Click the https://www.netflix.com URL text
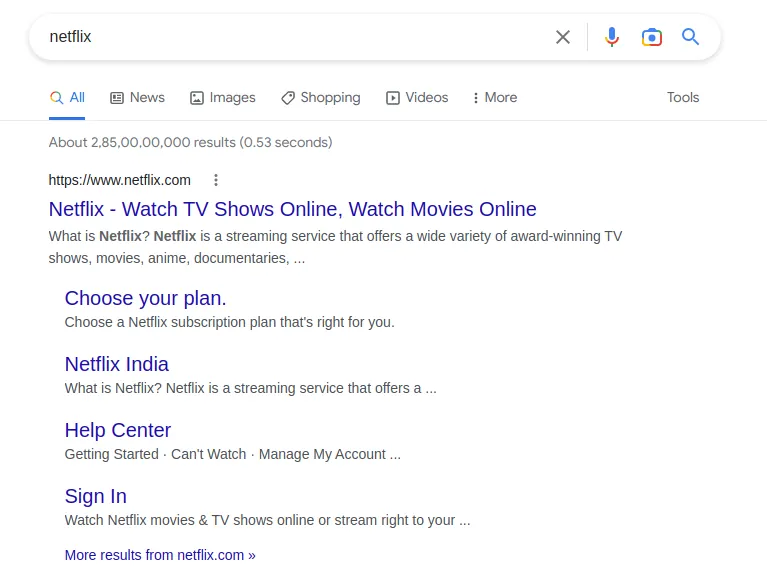The image size is (767, 581). point(119,180)
